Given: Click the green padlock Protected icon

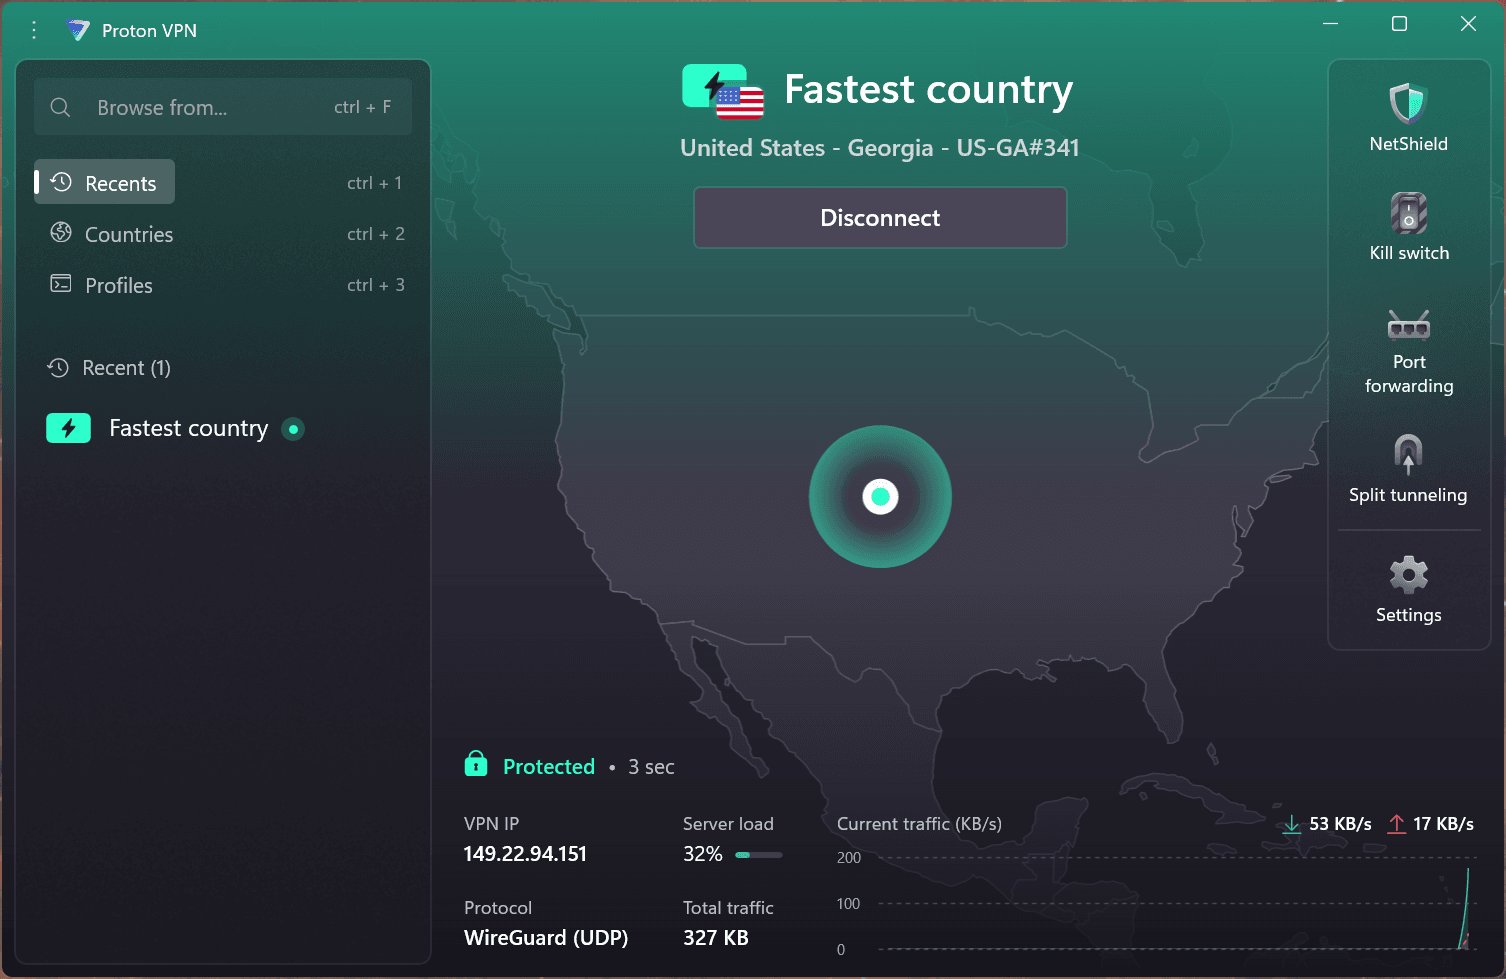Looking at the screenshot, I should [476, 764].
